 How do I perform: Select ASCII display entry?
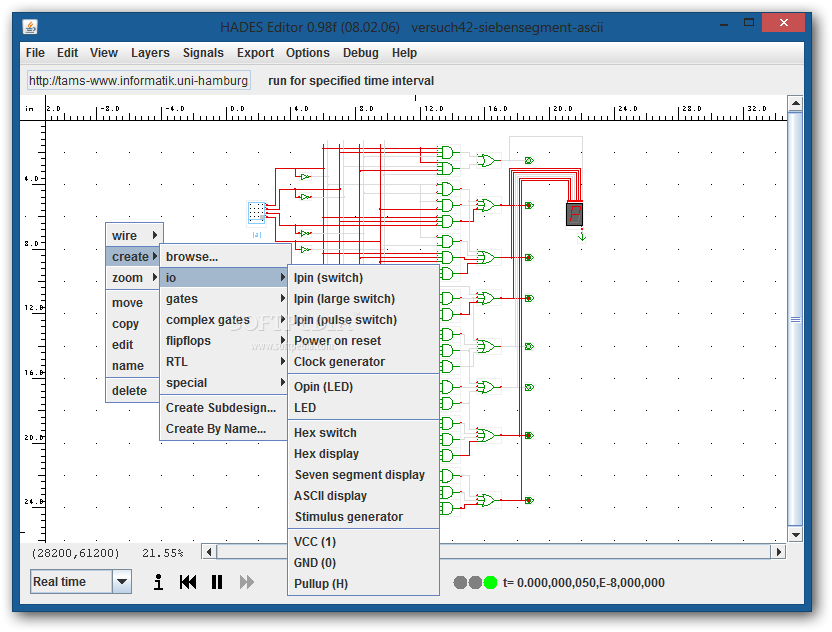pos(363,496)
